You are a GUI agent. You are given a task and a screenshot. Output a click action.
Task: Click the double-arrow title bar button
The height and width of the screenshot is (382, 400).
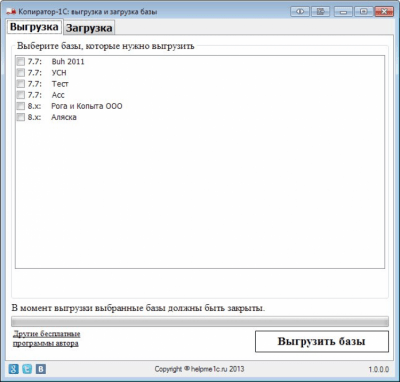click(300, 12)
